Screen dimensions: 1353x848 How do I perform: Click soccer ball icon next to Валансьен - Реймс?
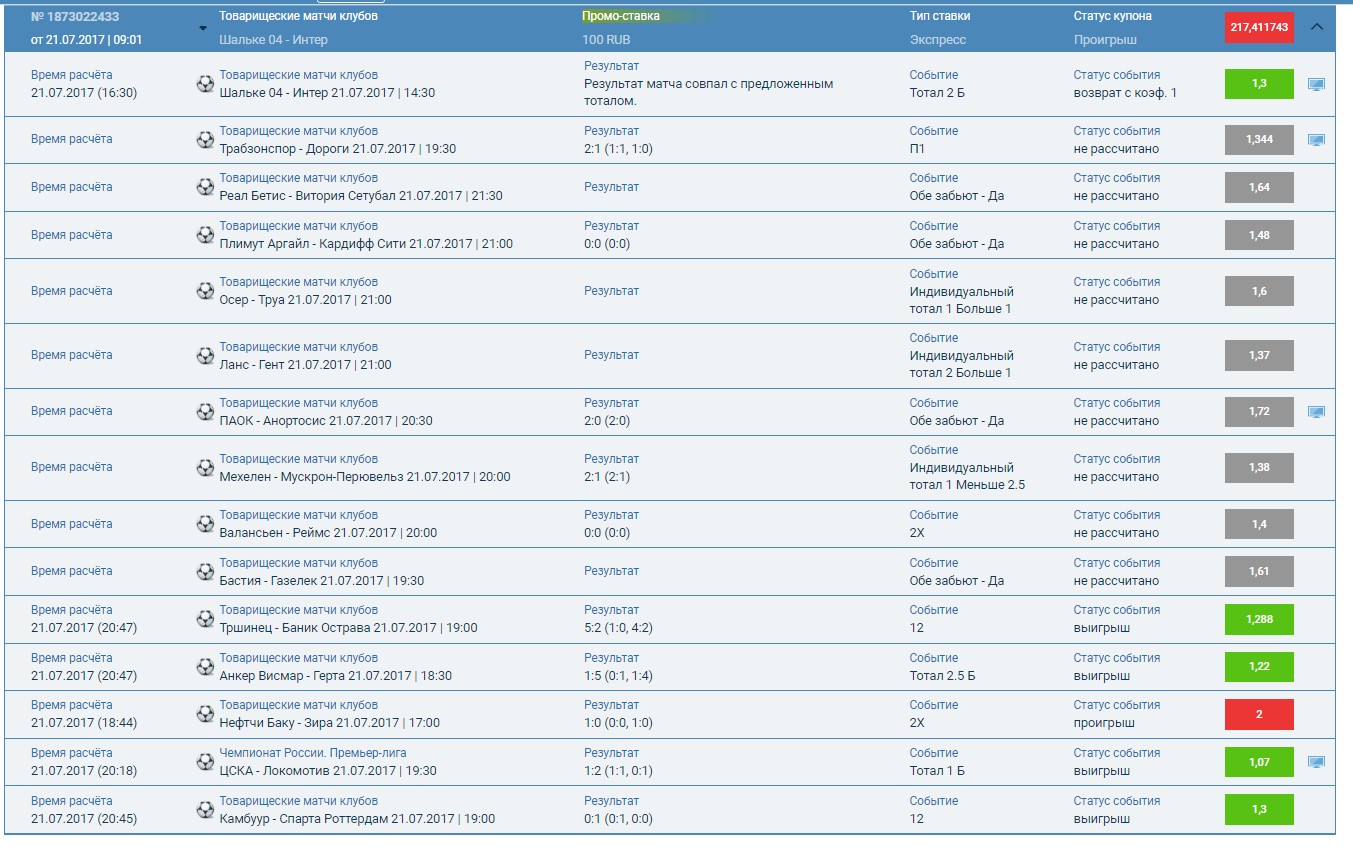coord(205,524)
